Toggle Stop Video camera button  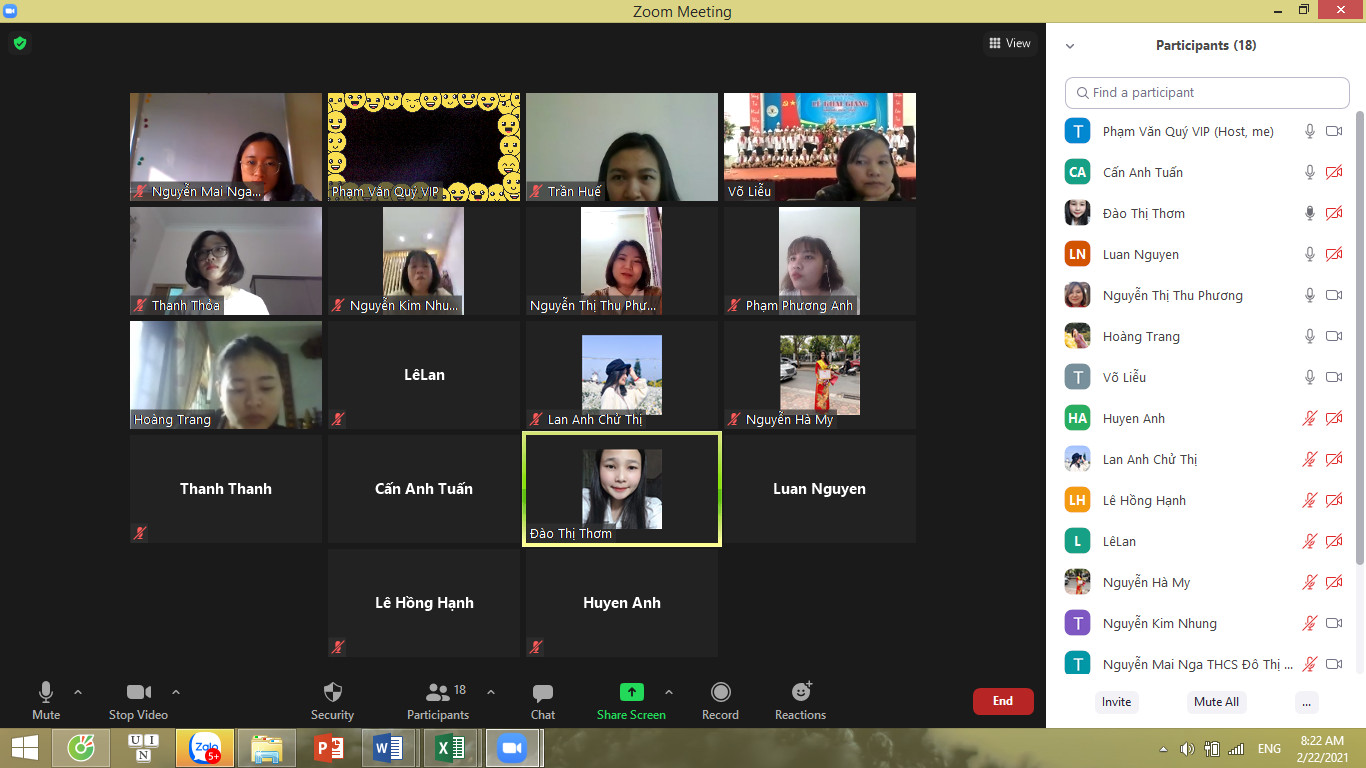(138, 692)
